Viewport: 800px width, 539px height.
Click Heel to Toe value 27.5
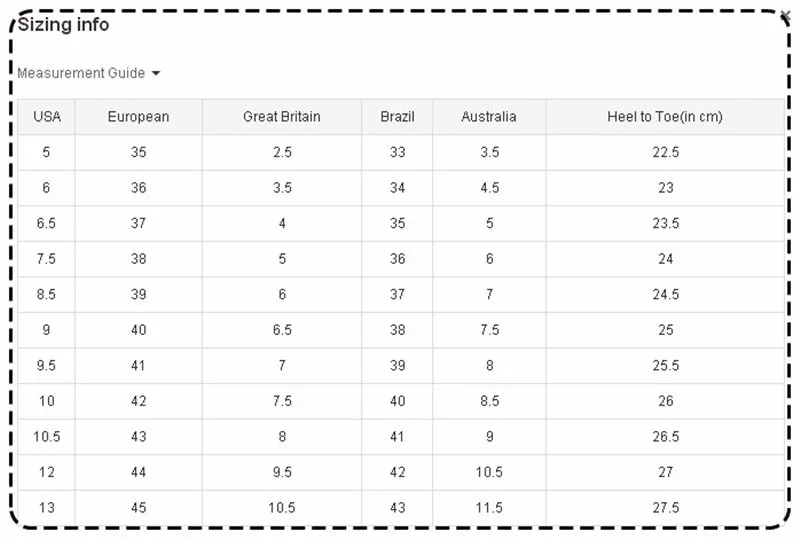tap(665, 508)
